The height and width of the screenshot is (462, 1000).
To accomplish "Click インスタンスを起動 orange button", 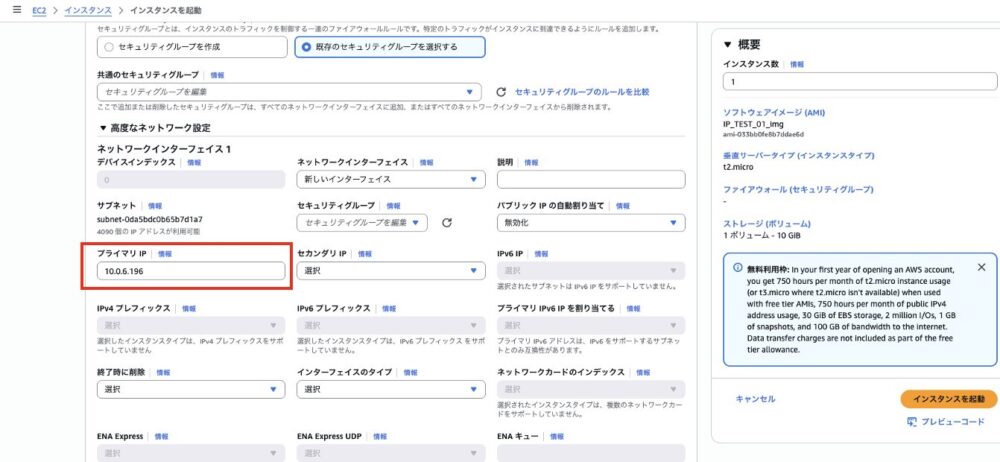I will coord(948,399).
